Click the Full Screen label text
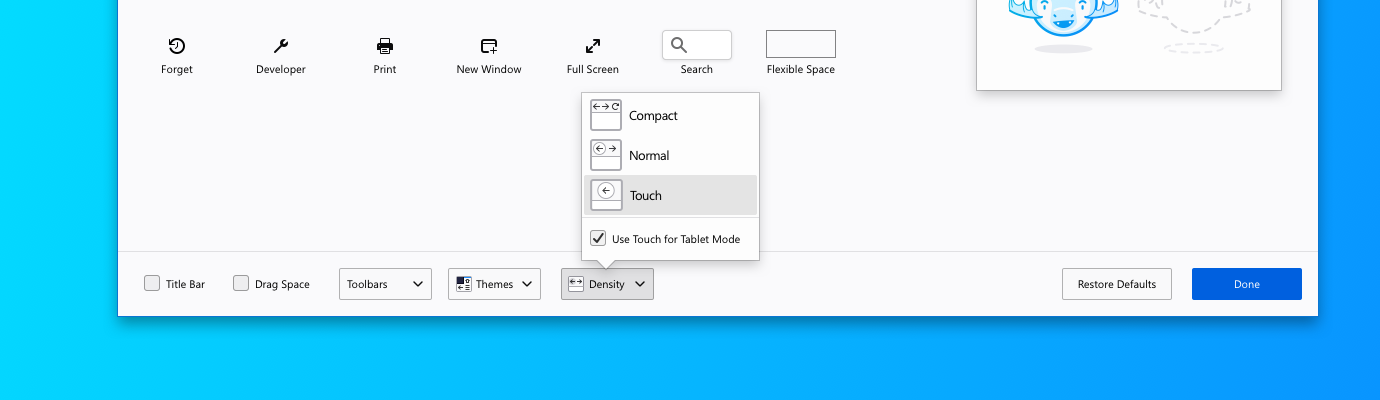The height and width of the screenshot is (400, 1380). coord(593,70)
